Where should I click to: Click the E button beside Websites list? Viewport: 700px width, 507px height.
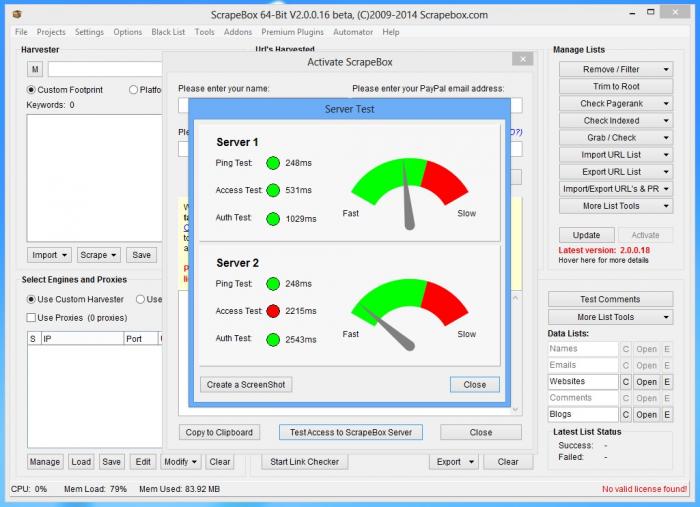(x=667, y=382)
